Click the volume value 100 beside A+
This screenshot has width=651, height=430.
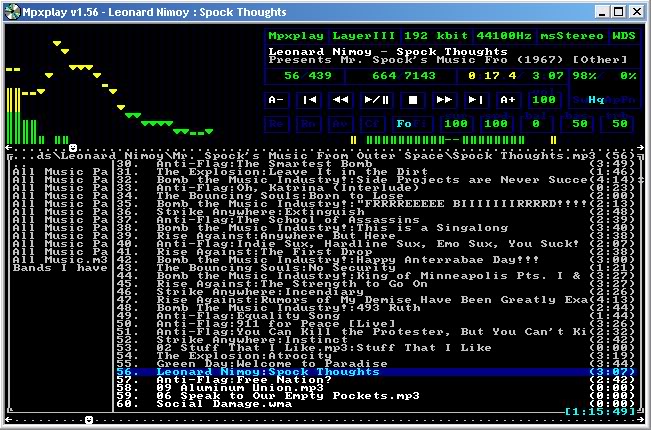click(544, 100)
